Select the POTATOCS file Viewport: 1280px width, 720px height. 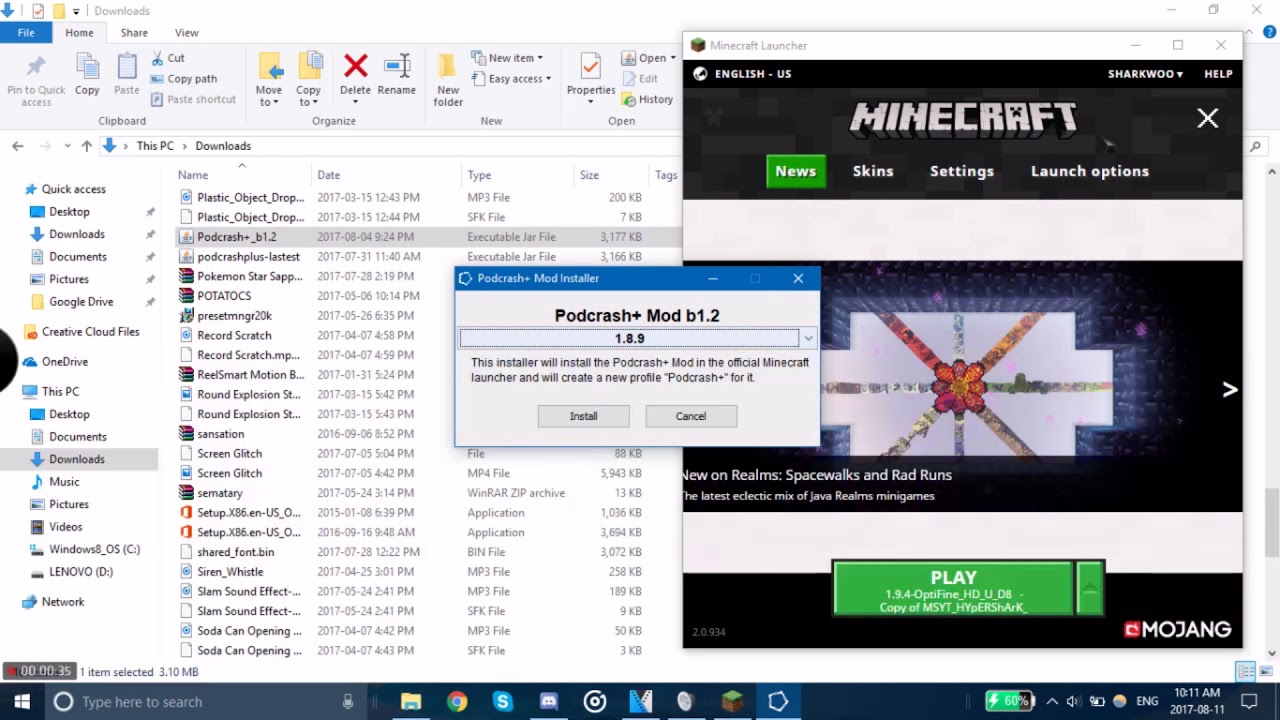(224, 296)
